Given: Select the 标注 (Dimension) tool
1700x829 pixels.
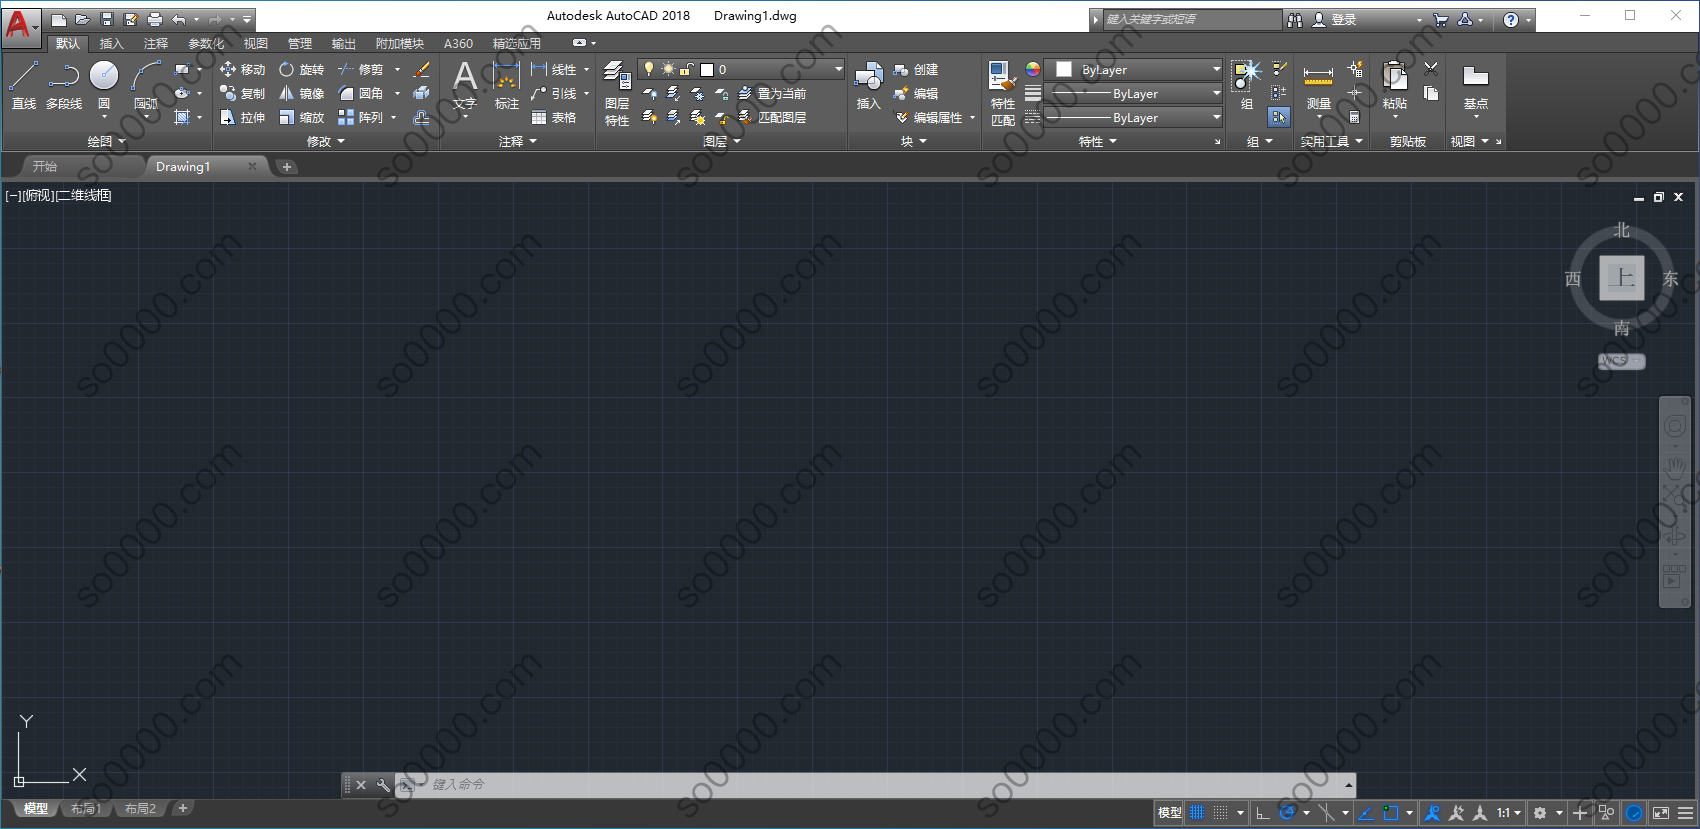Looking at the screenshot, I should 507,85.
